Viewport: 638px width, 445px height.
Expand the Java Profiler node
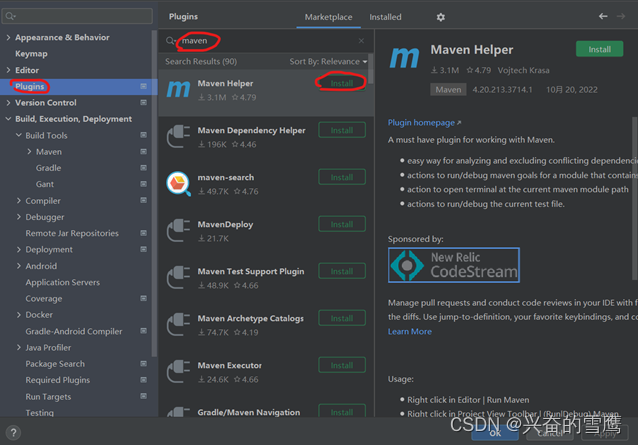19,347
